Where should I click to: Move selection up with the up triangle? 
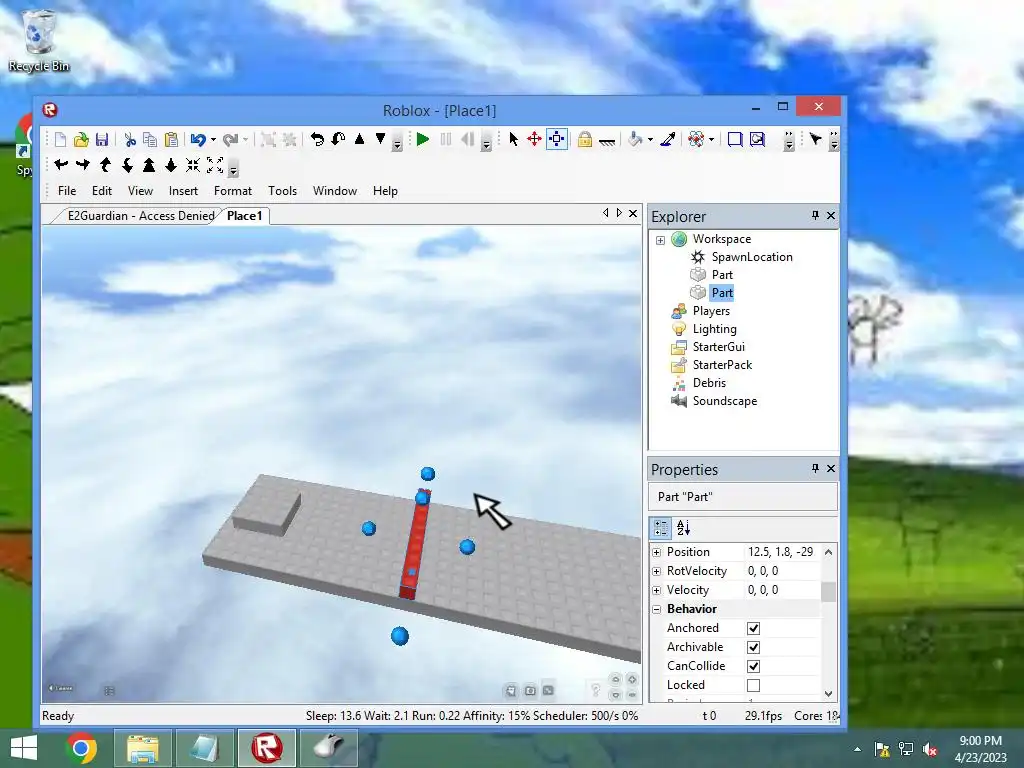359,139
